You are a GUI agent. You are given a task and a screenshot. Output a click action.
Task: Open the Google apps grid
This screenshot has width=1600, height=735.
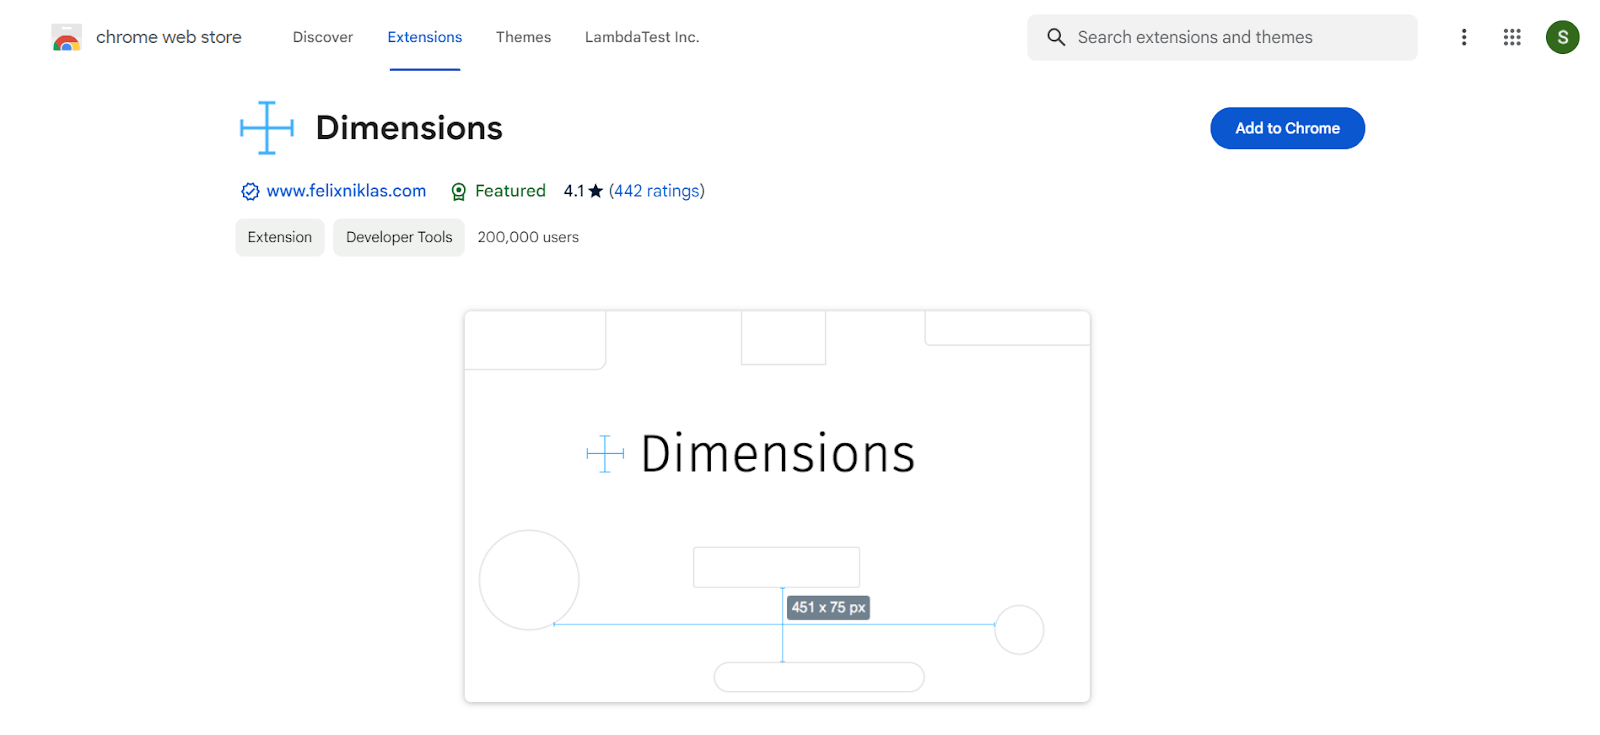1512,37
